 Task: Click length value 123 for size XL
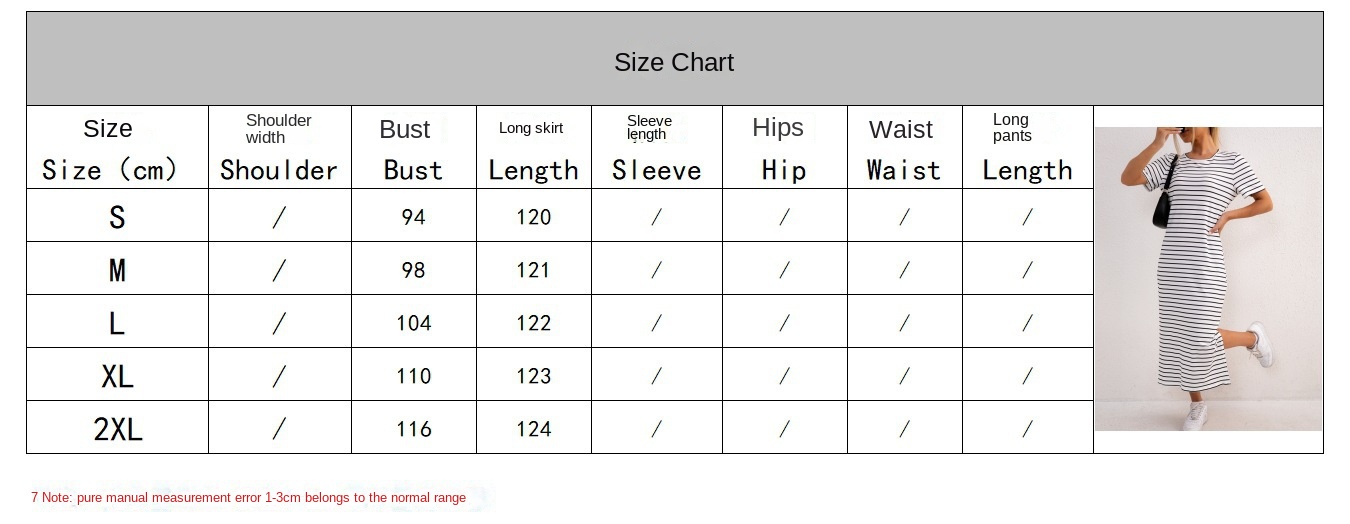point(533,375)
